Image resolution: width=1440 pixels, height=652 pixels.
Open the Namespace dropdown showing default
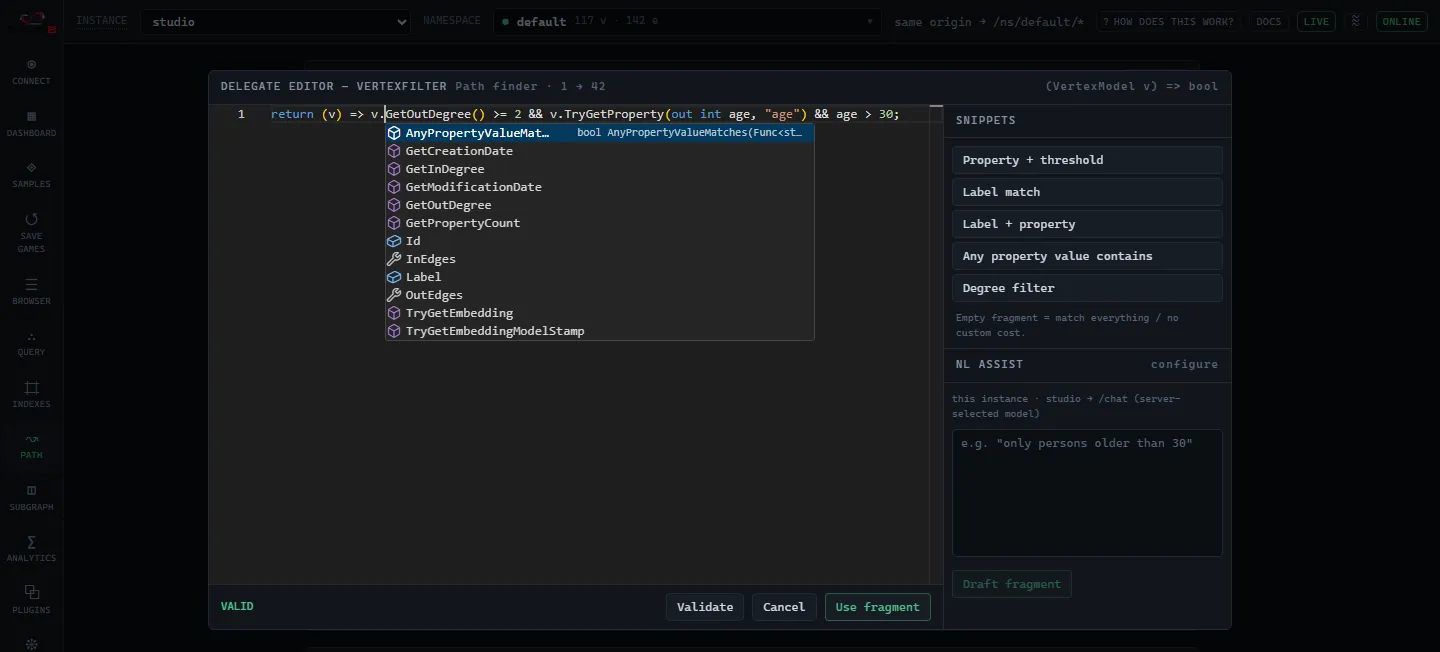pos(687,21)
